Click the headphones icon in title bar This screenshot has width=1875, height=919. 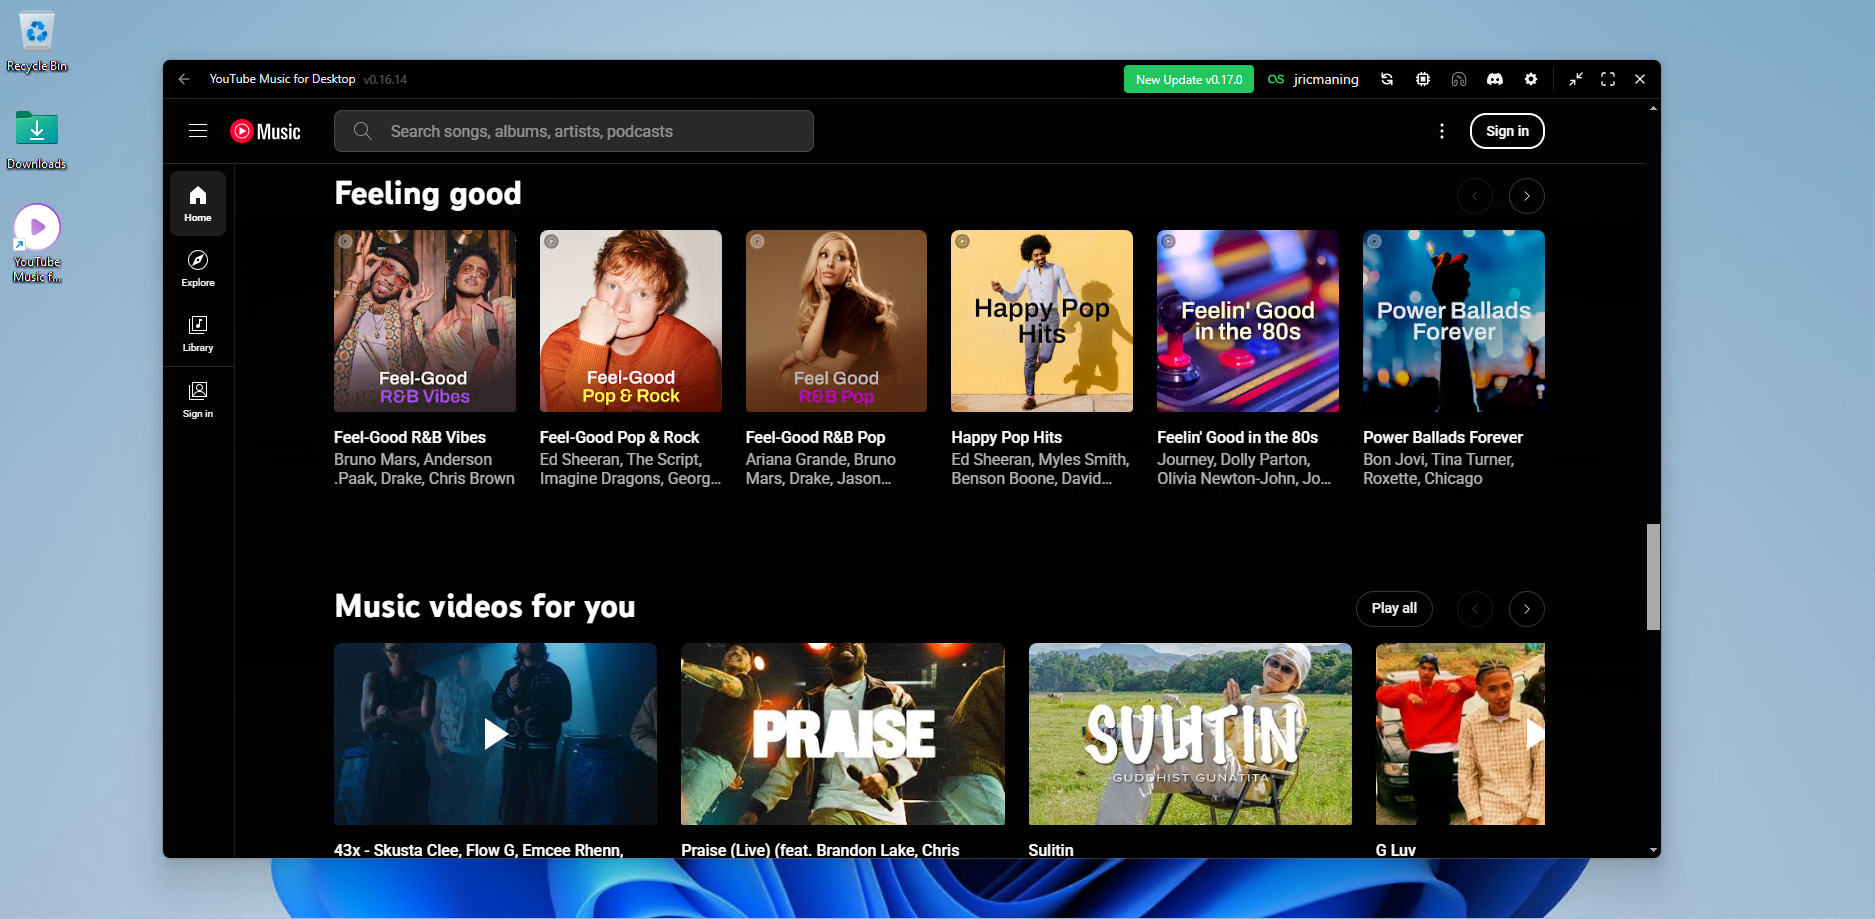[1458, 79]
